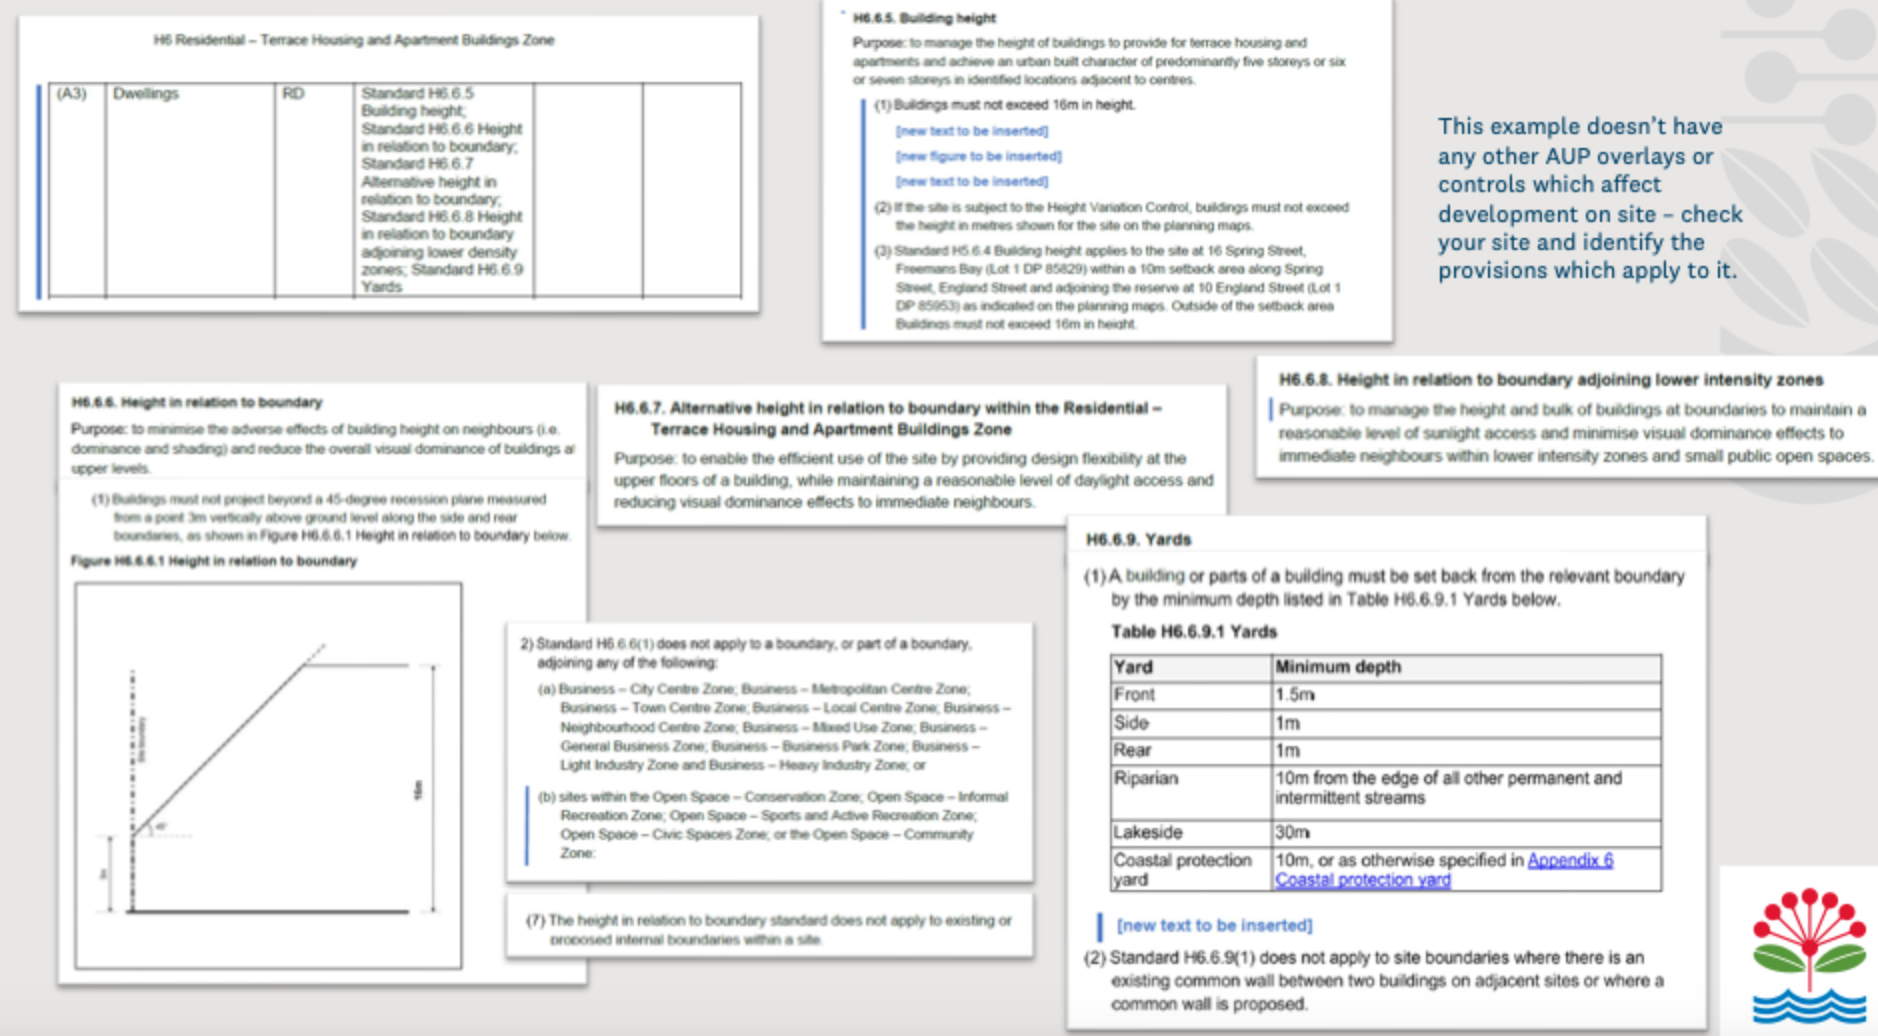
Task: Click the H6.6.6 Height in relation heading
Action: tap(197, 402)
